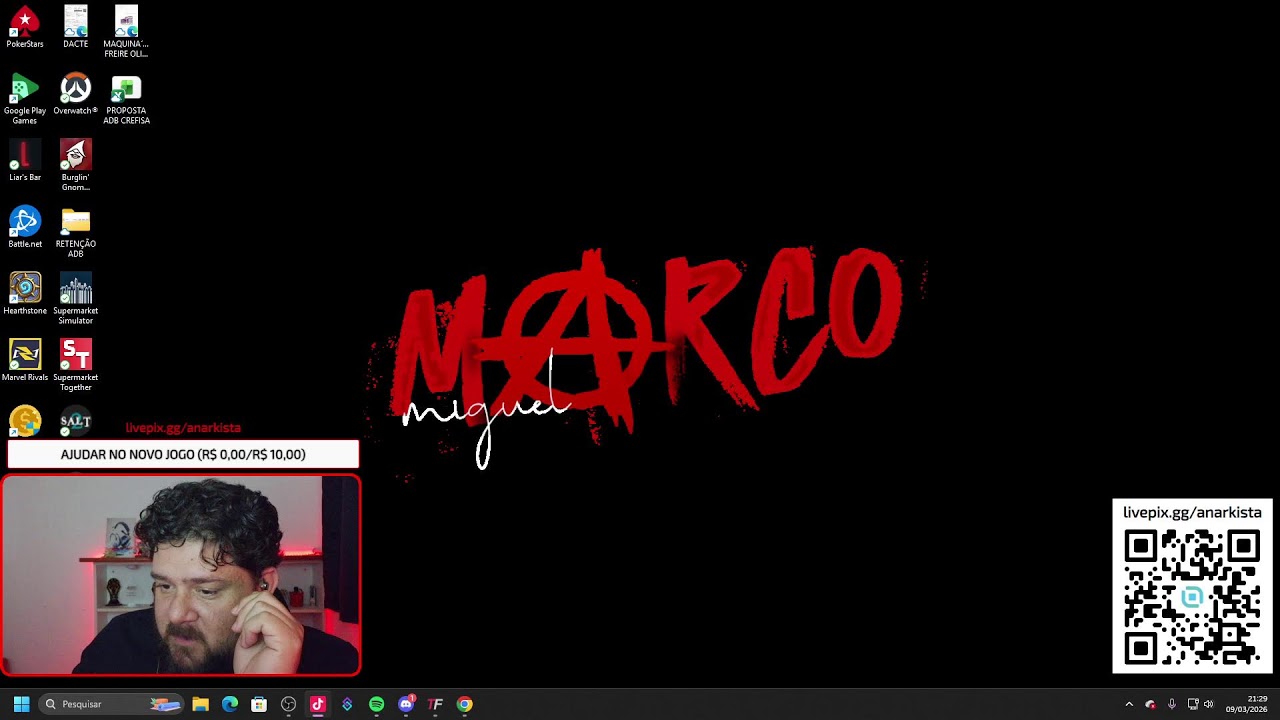Switch to the TikTok app on the taskbar
Image resolution: width=1280 pixels, height=720 pixels.
[318, 704]
